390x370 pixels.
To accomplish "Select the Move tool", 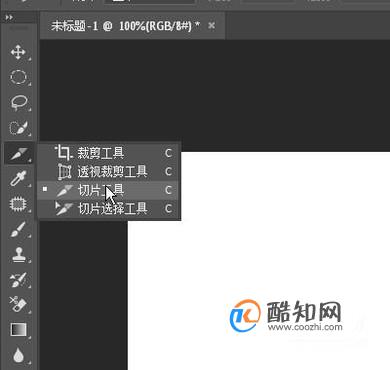I will click(18, 52).
